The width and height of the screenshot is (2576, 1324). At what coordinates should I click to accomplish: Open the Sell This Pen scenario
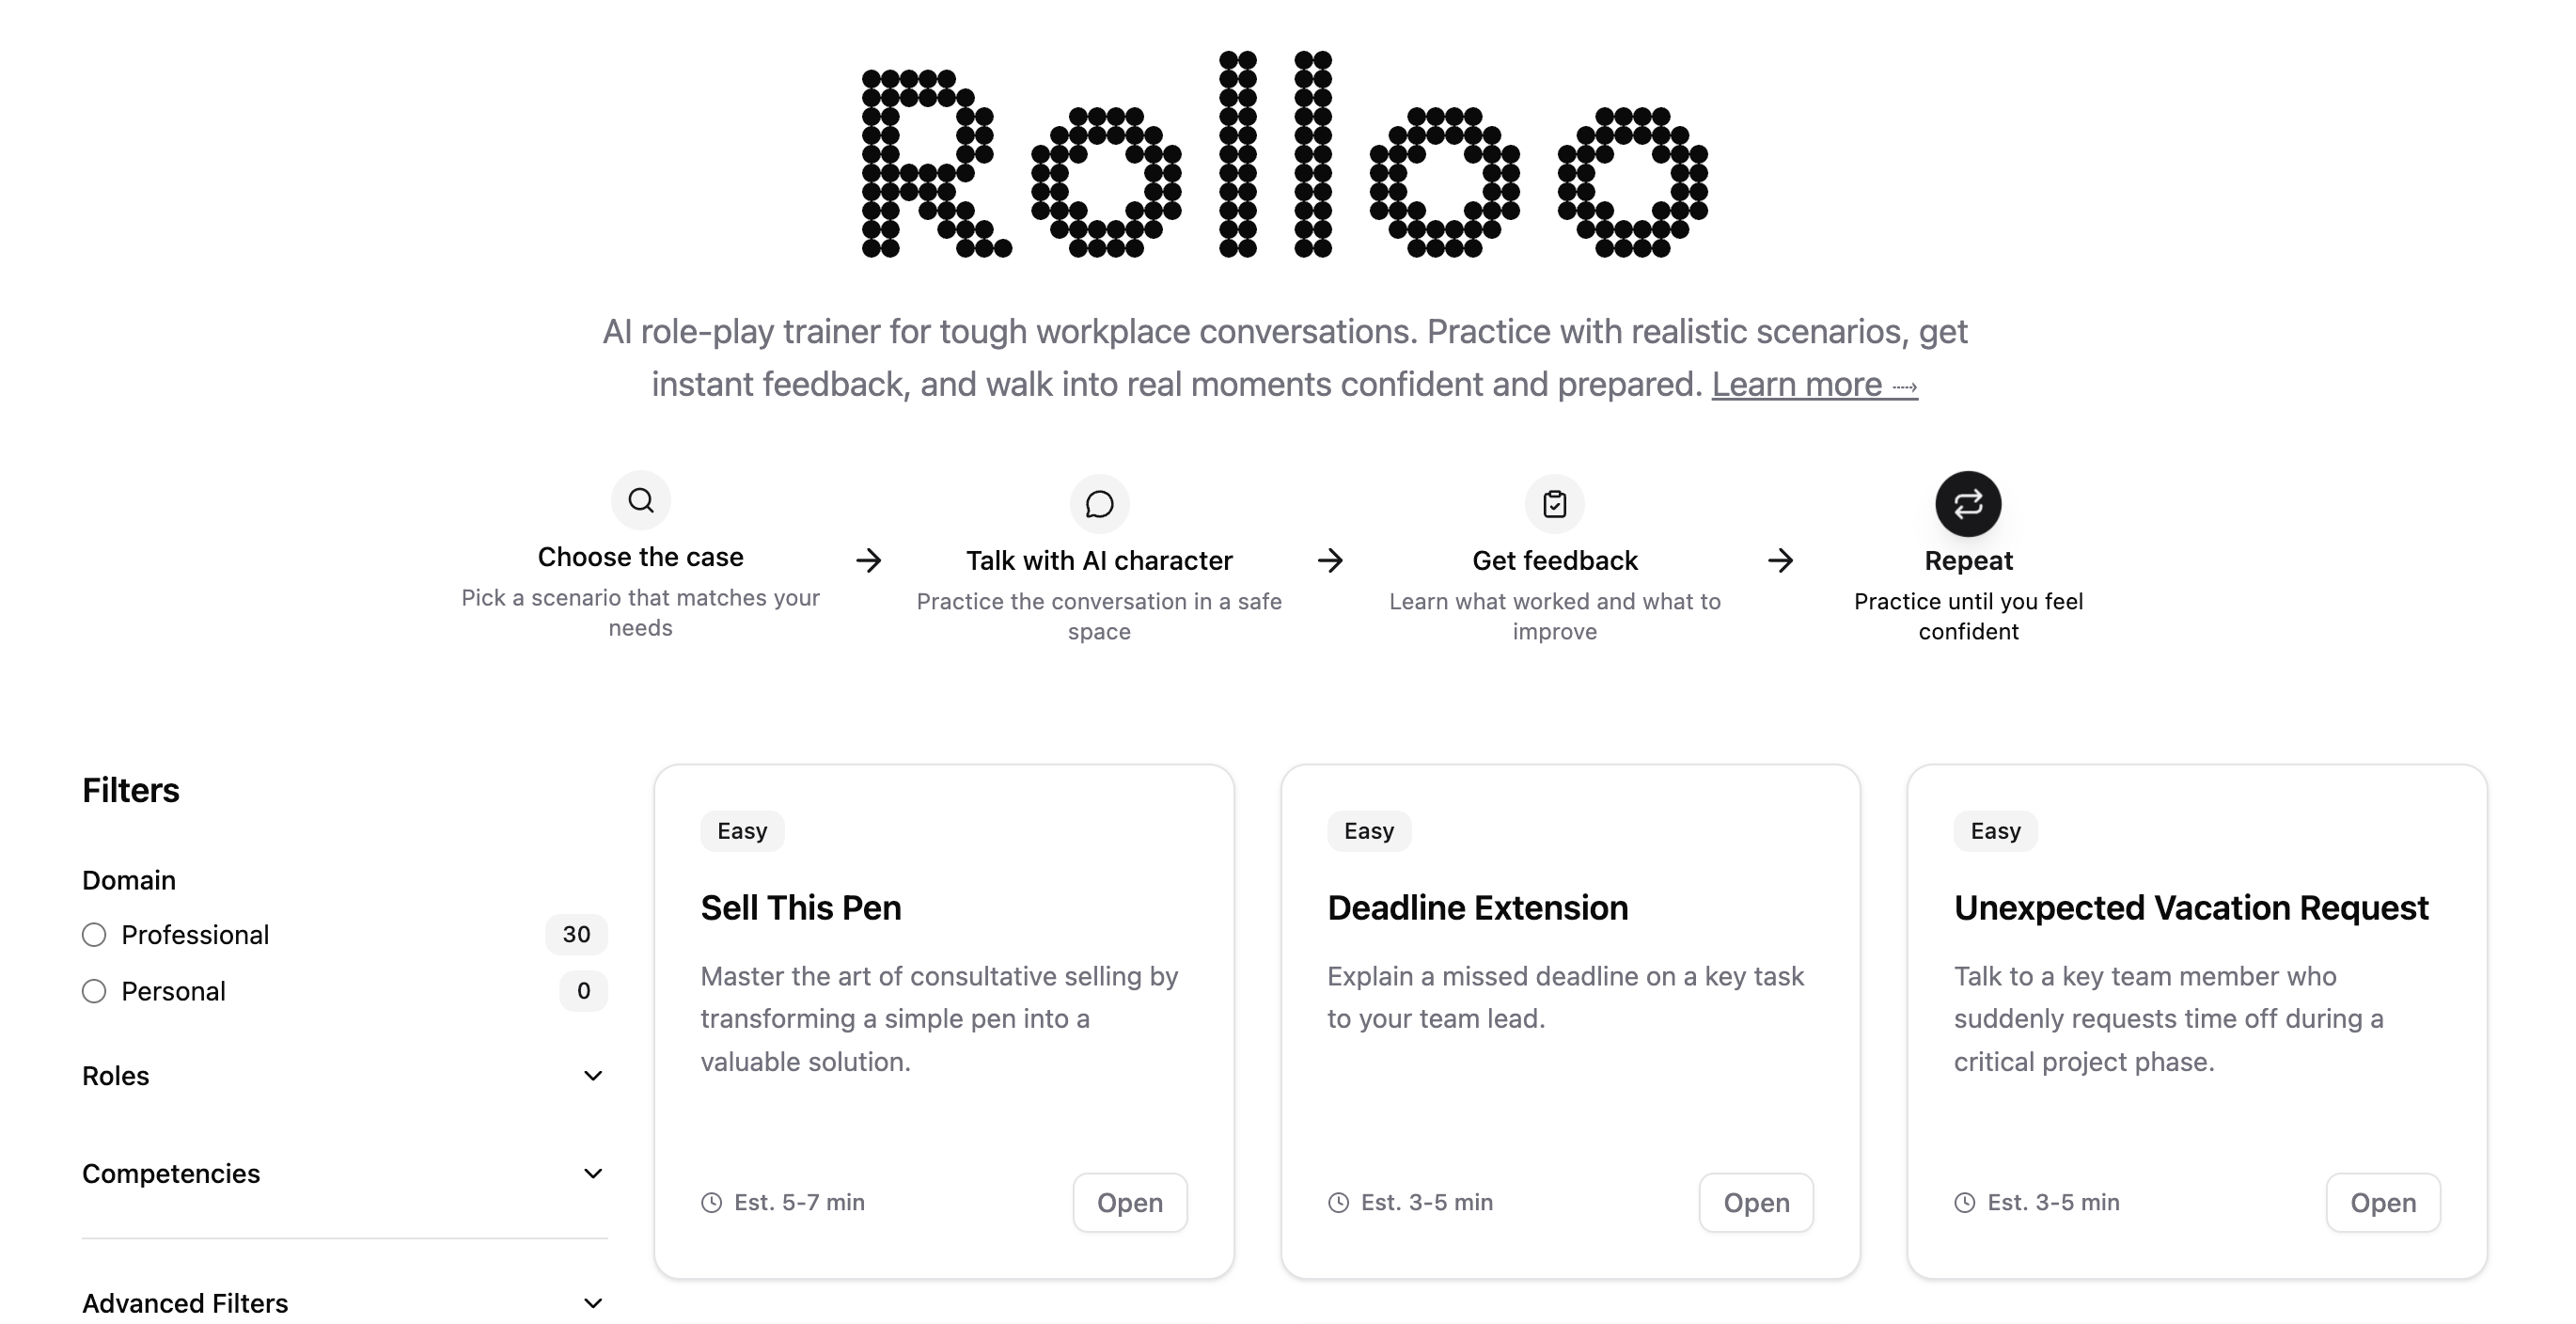click(1129, 1203)
